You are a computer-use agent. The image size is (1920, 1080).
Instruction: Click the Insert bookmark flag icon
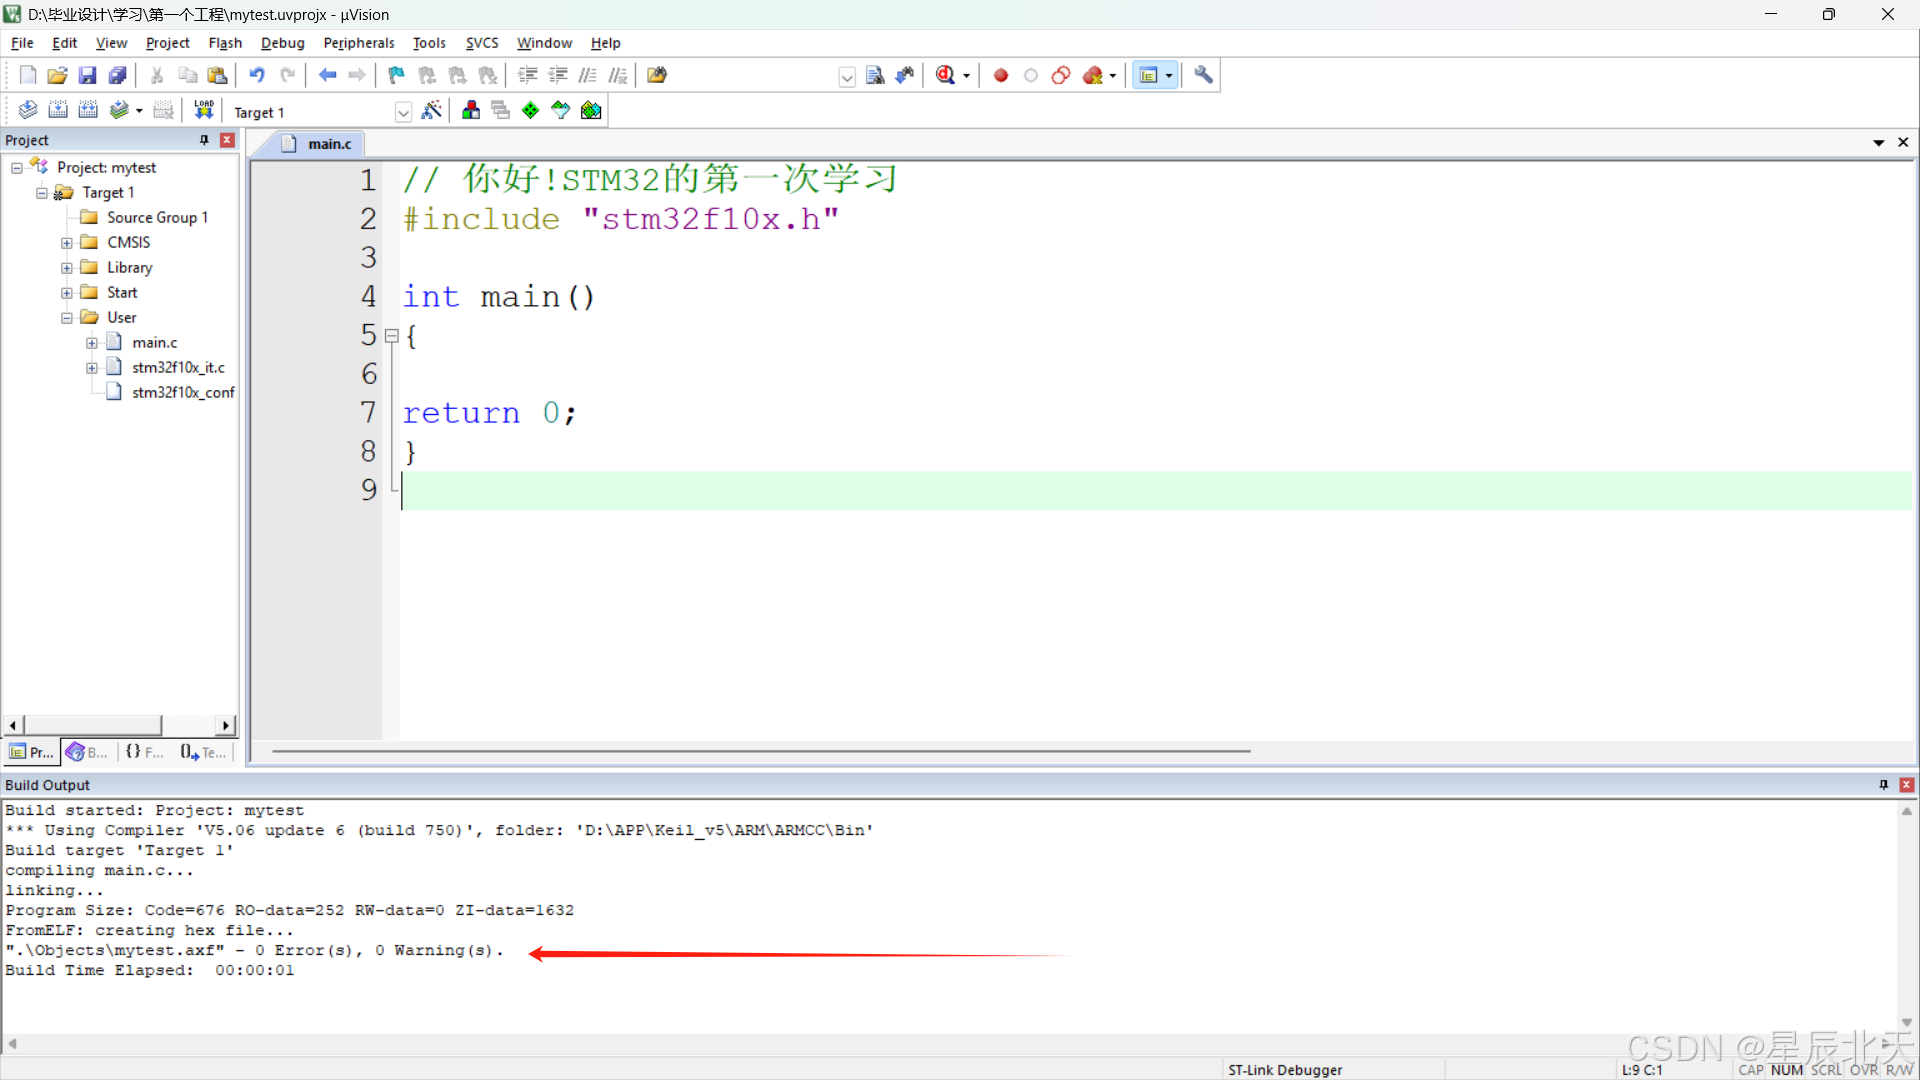(397, 75)
